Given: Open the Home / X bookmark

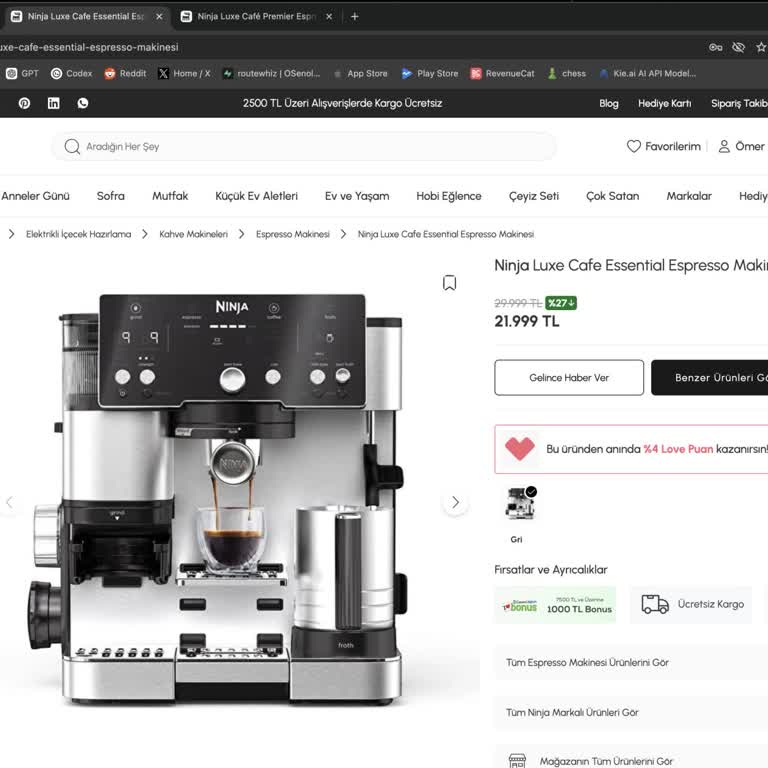Looking at the screenshot, I should point(185,73).
